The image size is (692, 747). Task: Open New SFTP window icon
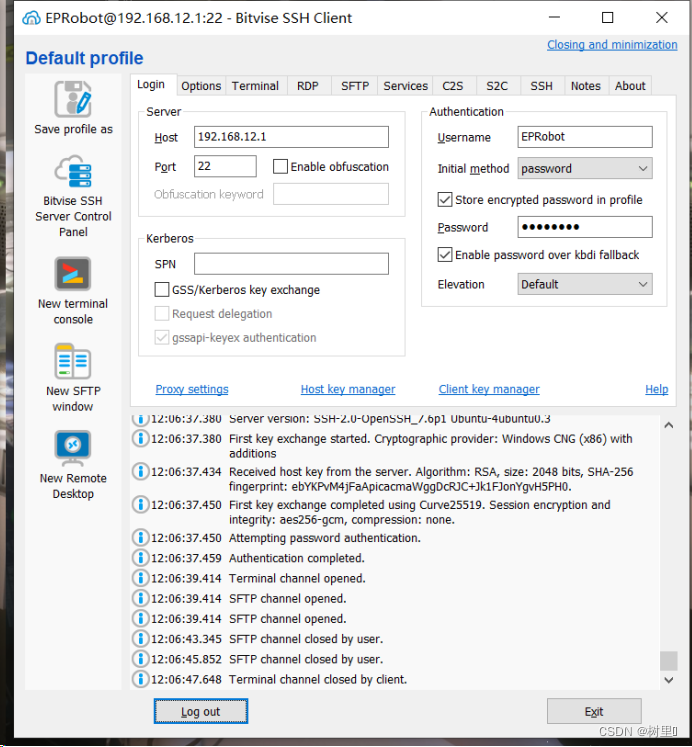72,361
